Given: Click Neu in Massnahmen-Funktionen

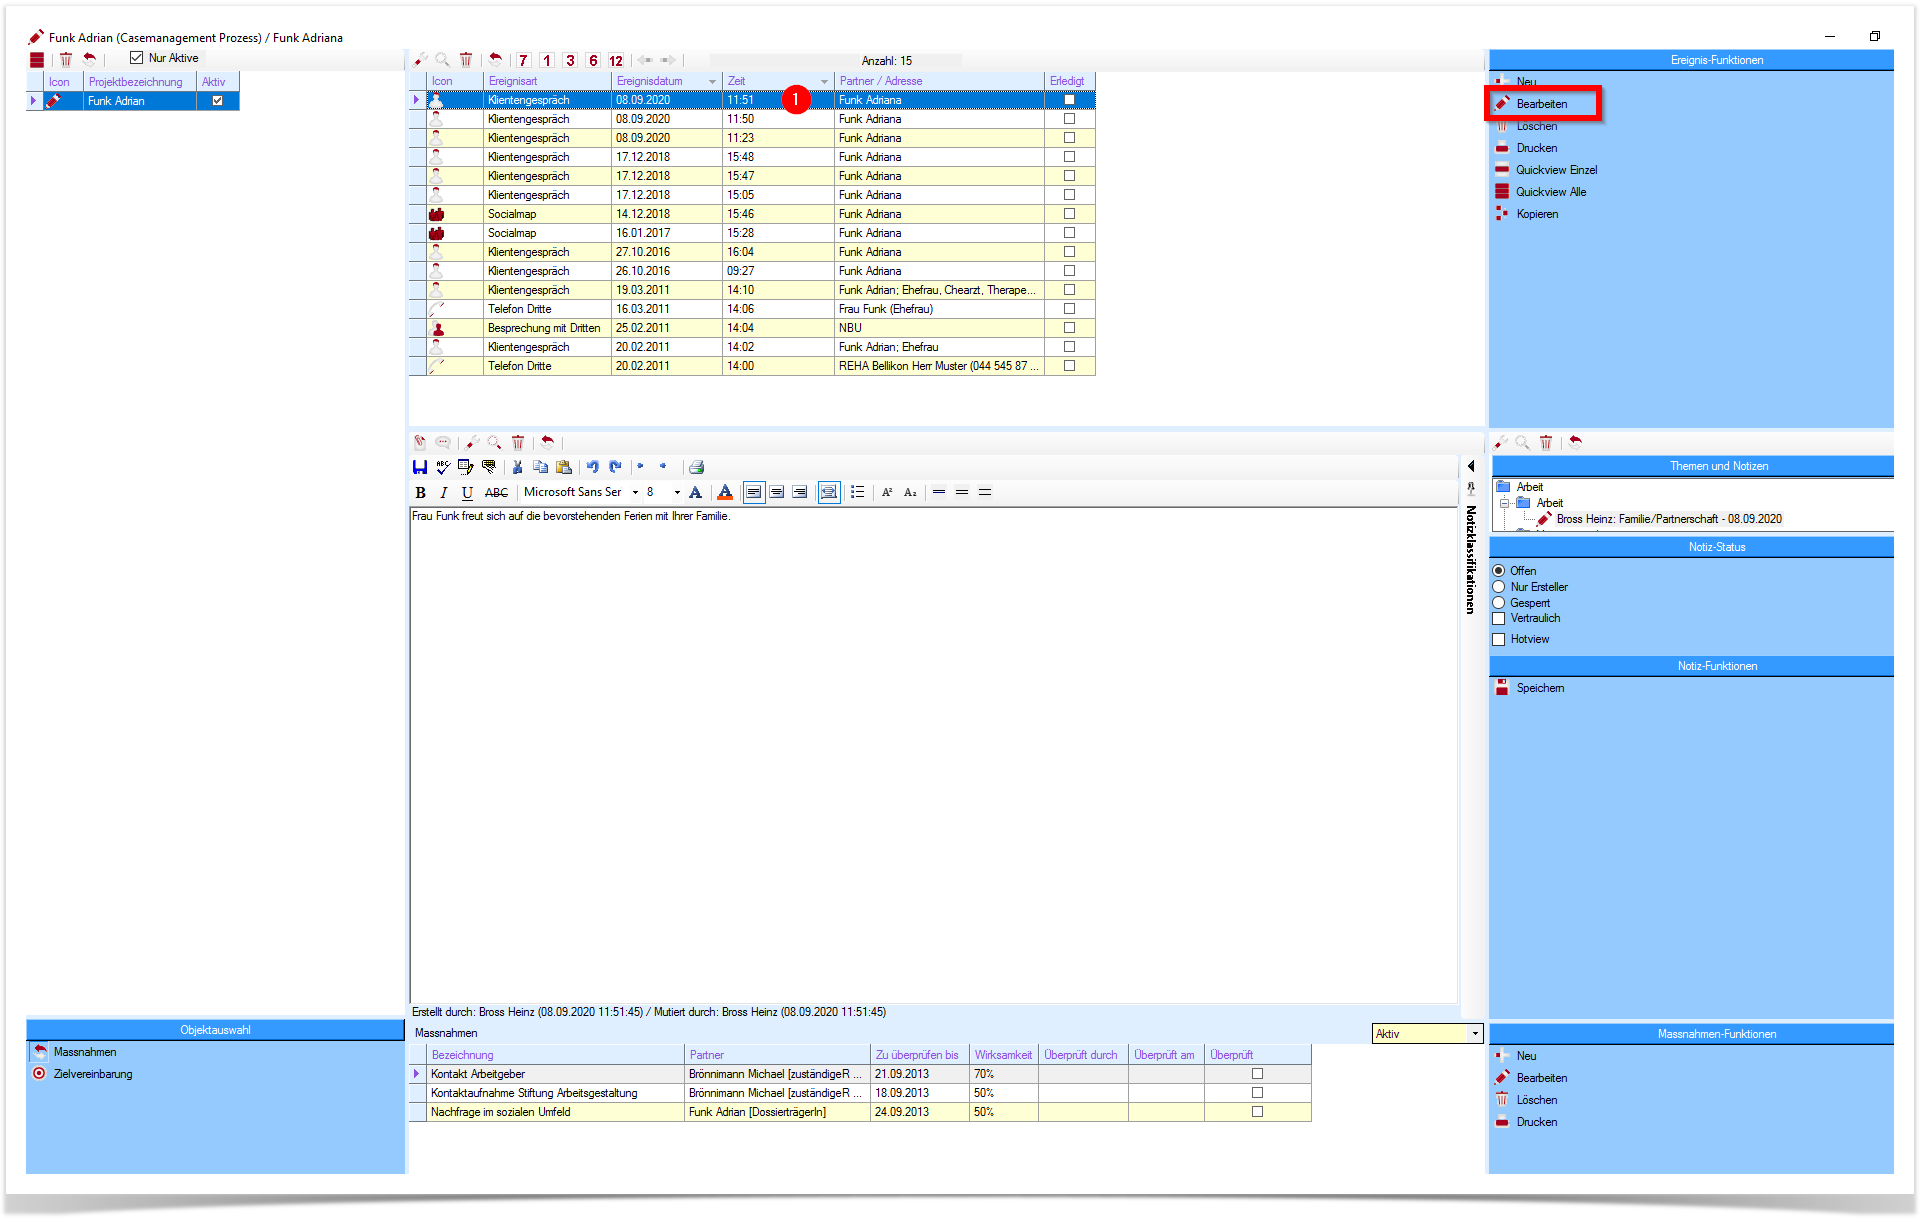Looking at the screenshot, I should coord(1526,1056).
